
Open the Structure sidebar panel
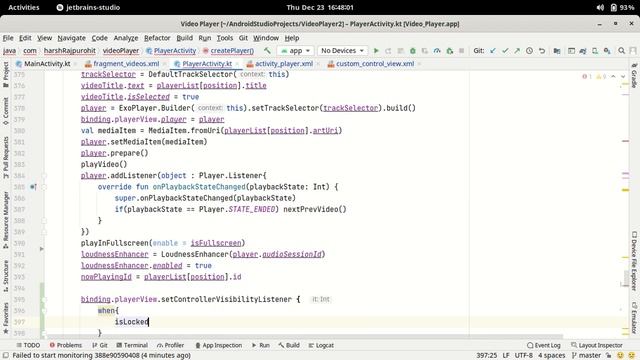click(6, 276)
